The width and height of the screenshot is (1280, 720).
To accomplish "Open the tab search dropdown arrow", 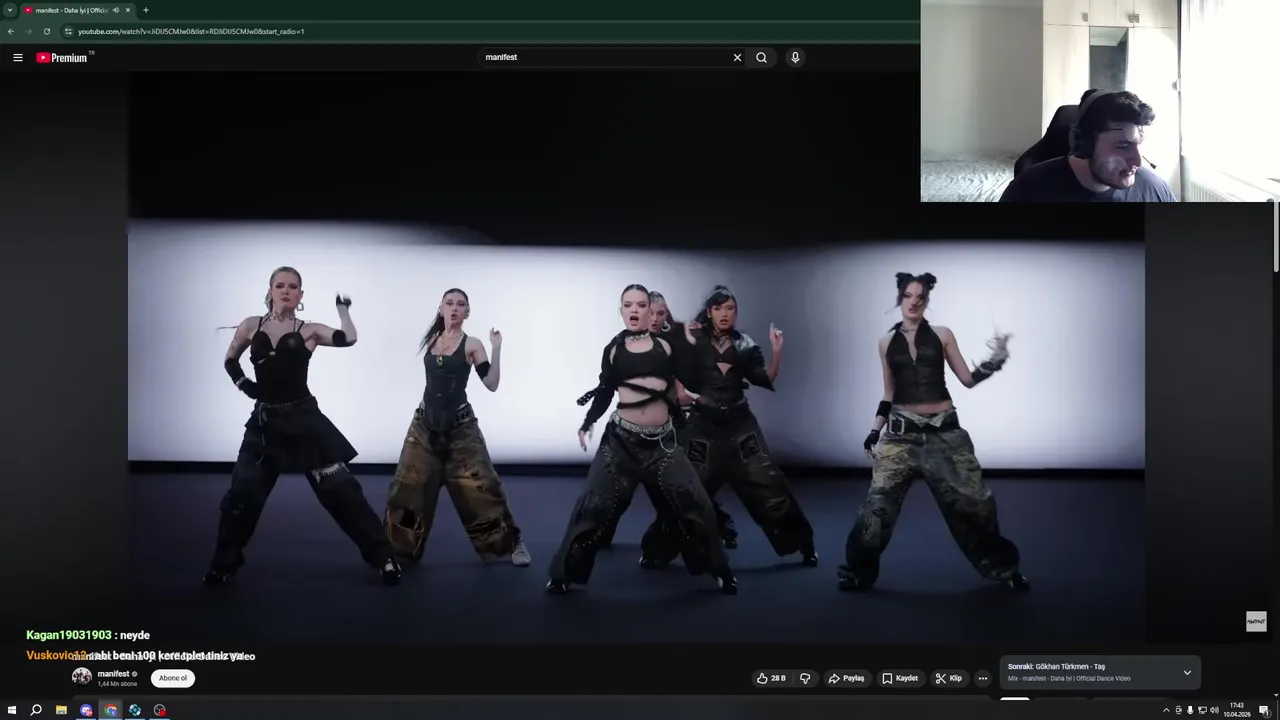I will [10, 10].
